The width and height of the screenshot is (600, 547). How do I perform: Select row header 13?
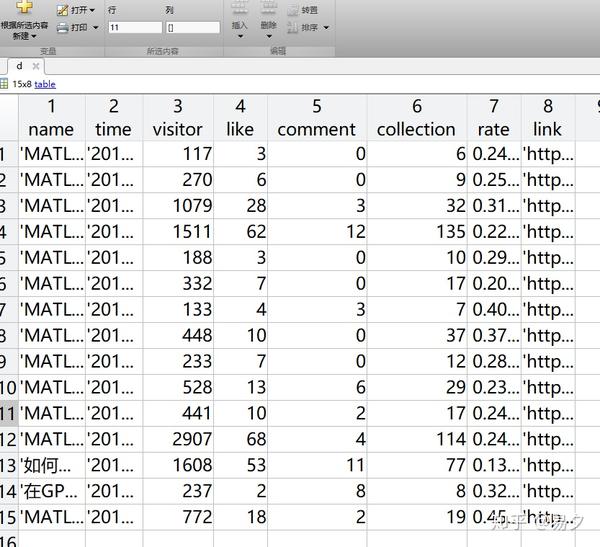(x=9, y=465)
